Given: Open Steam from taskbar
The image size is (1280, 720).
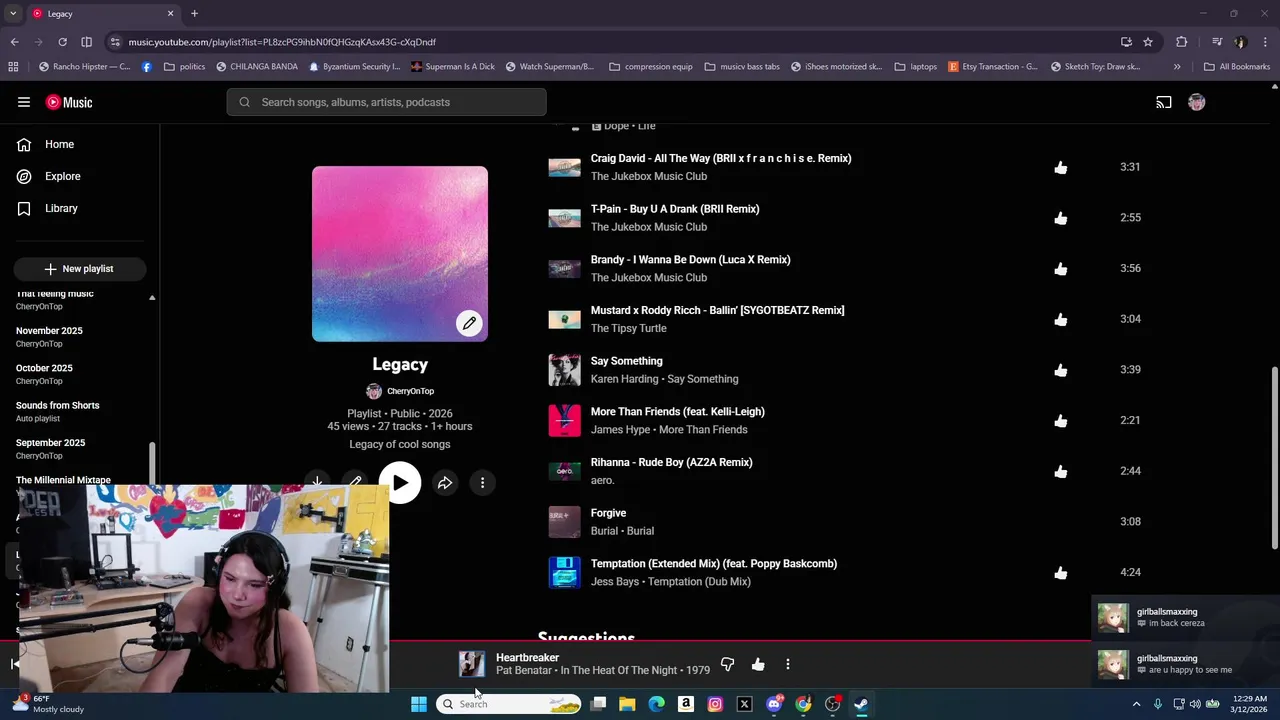Looking at the screenshot, I should [861, 704].
